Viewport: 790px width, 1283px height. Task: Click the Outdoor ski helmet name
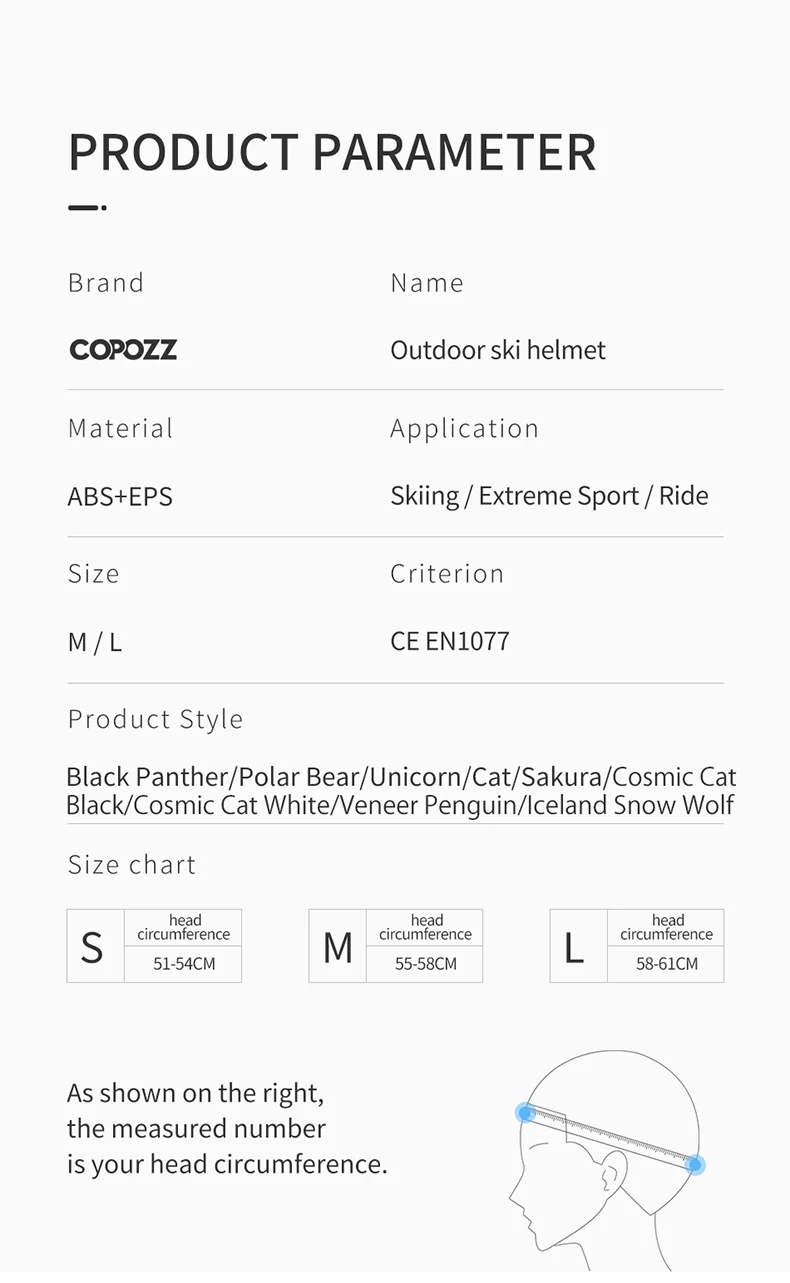coord(498,350)
